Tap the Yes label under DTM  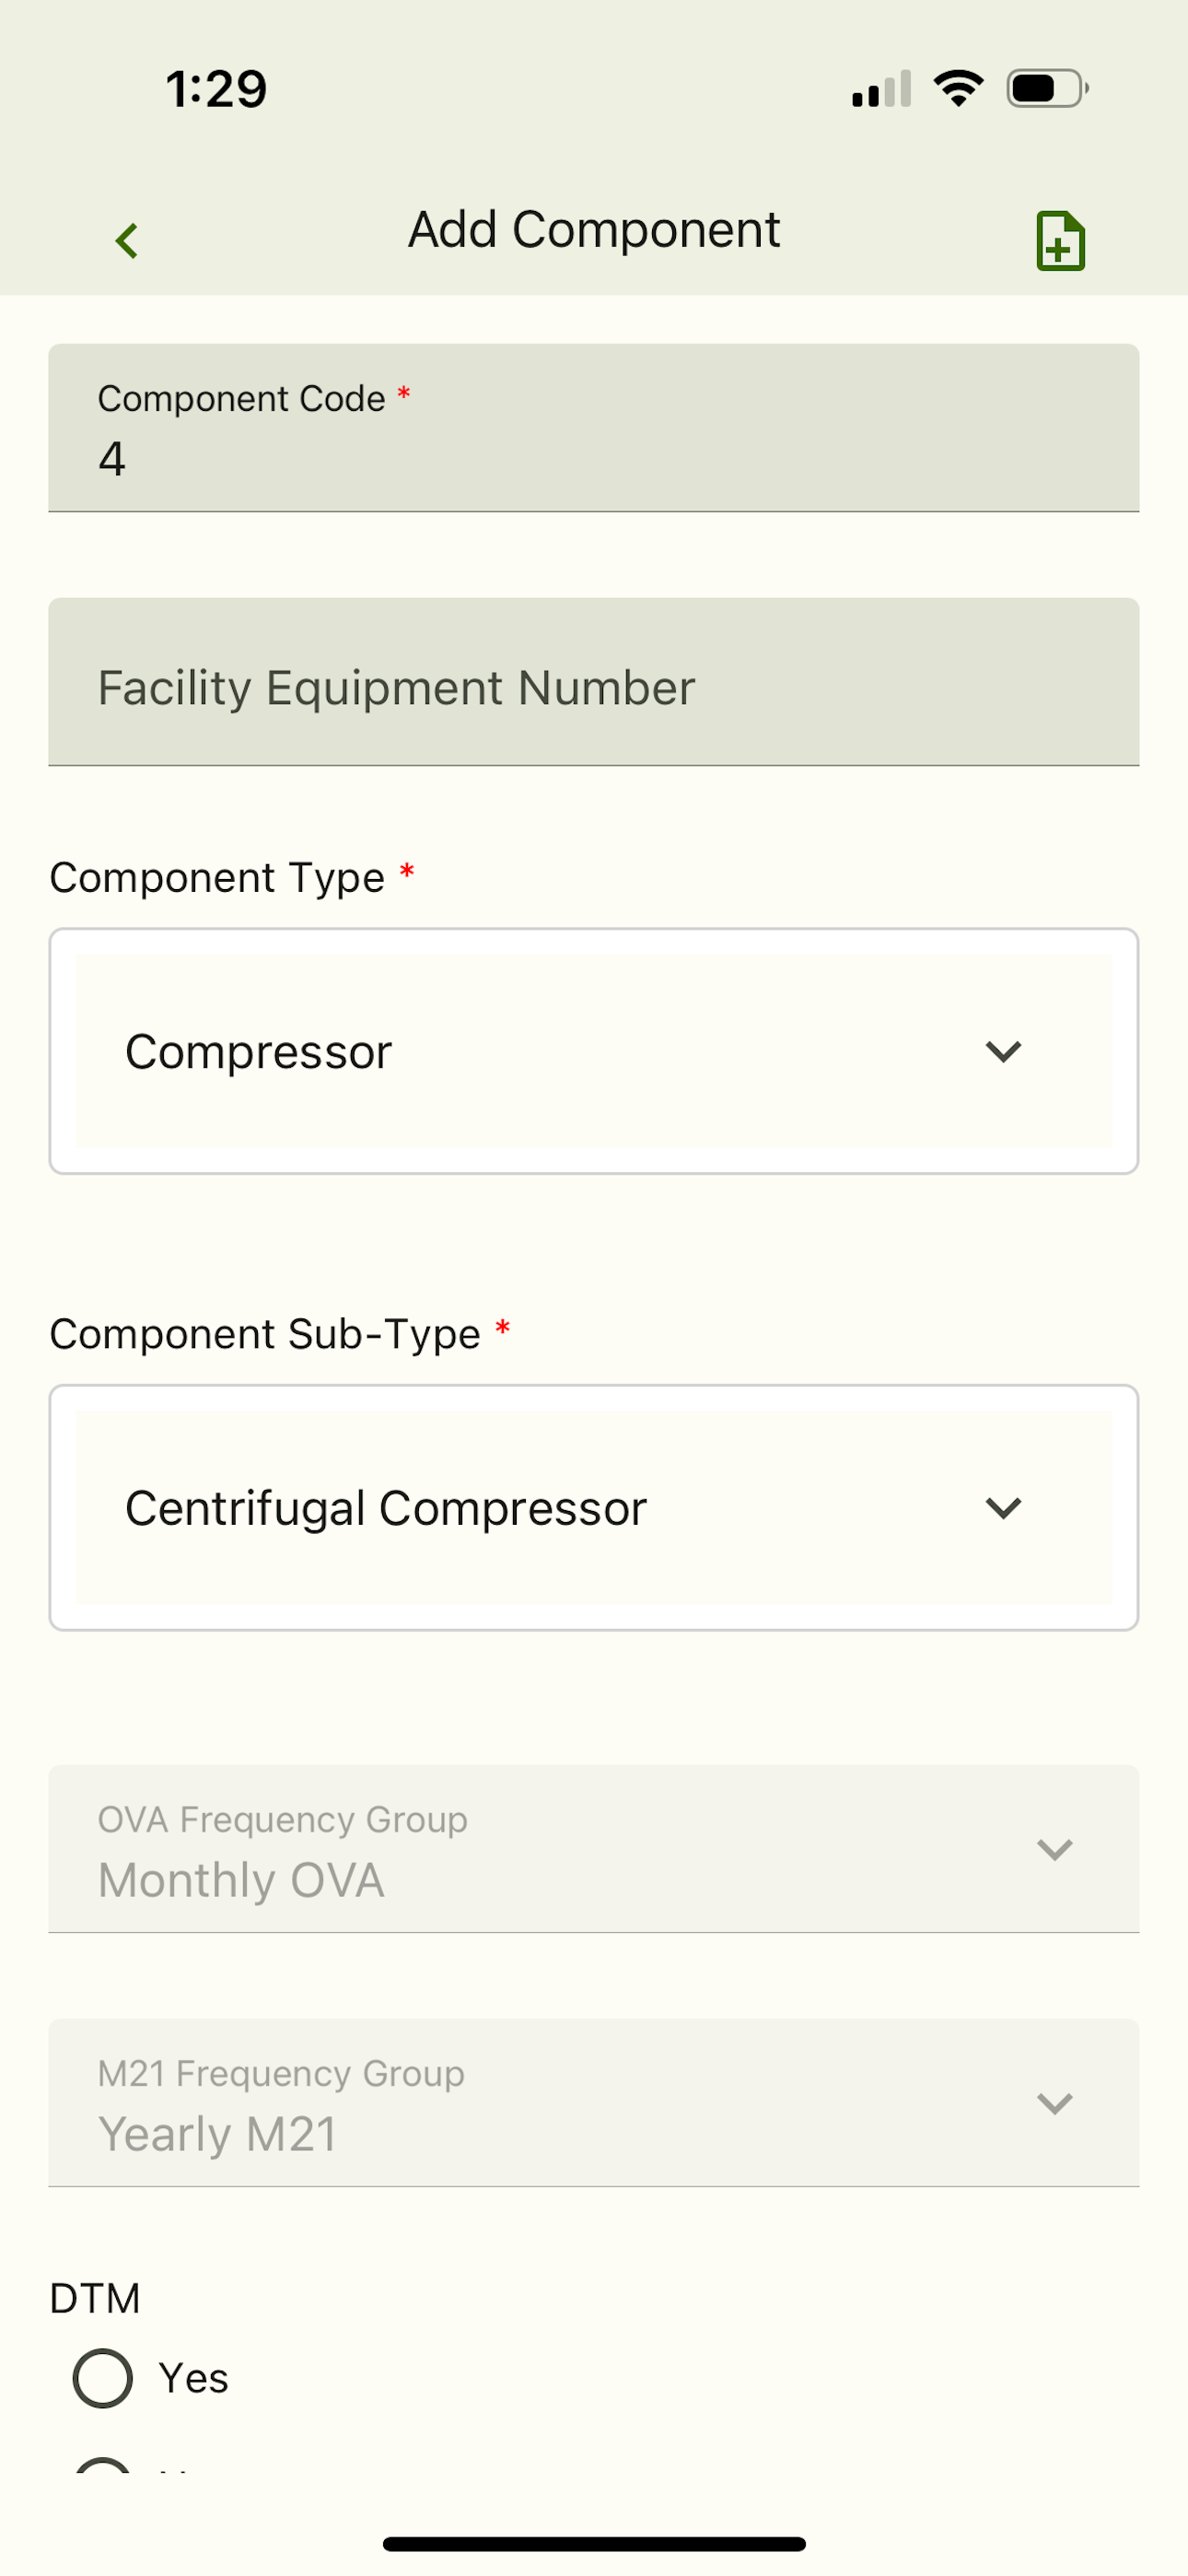pyautogui.click(x=193, y=2378)
